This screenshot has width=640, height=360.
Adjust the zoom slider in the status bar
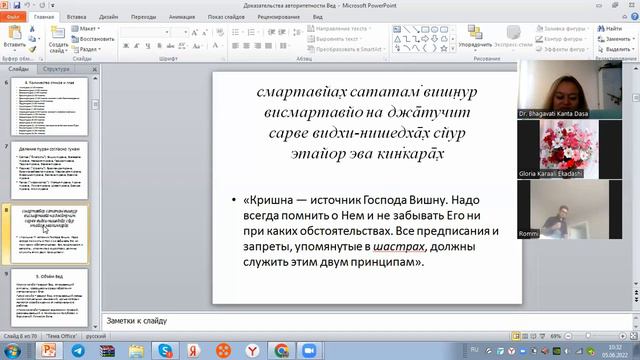589,336
